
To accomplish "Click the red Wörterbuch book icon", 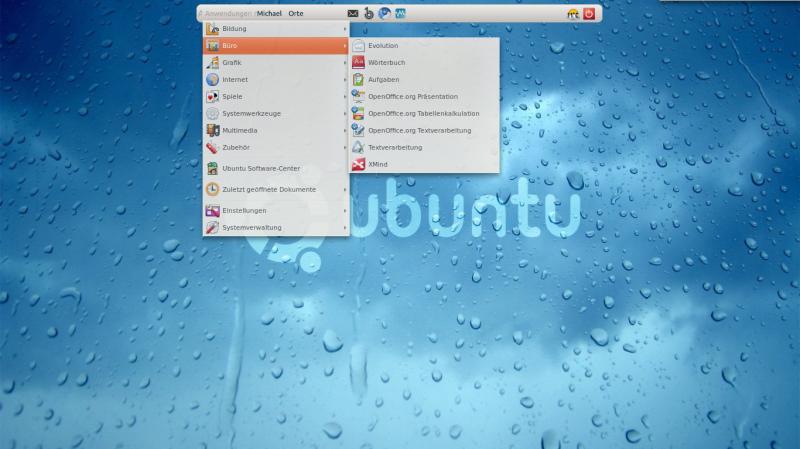I will pyautogui.click(x=358, y=63).
